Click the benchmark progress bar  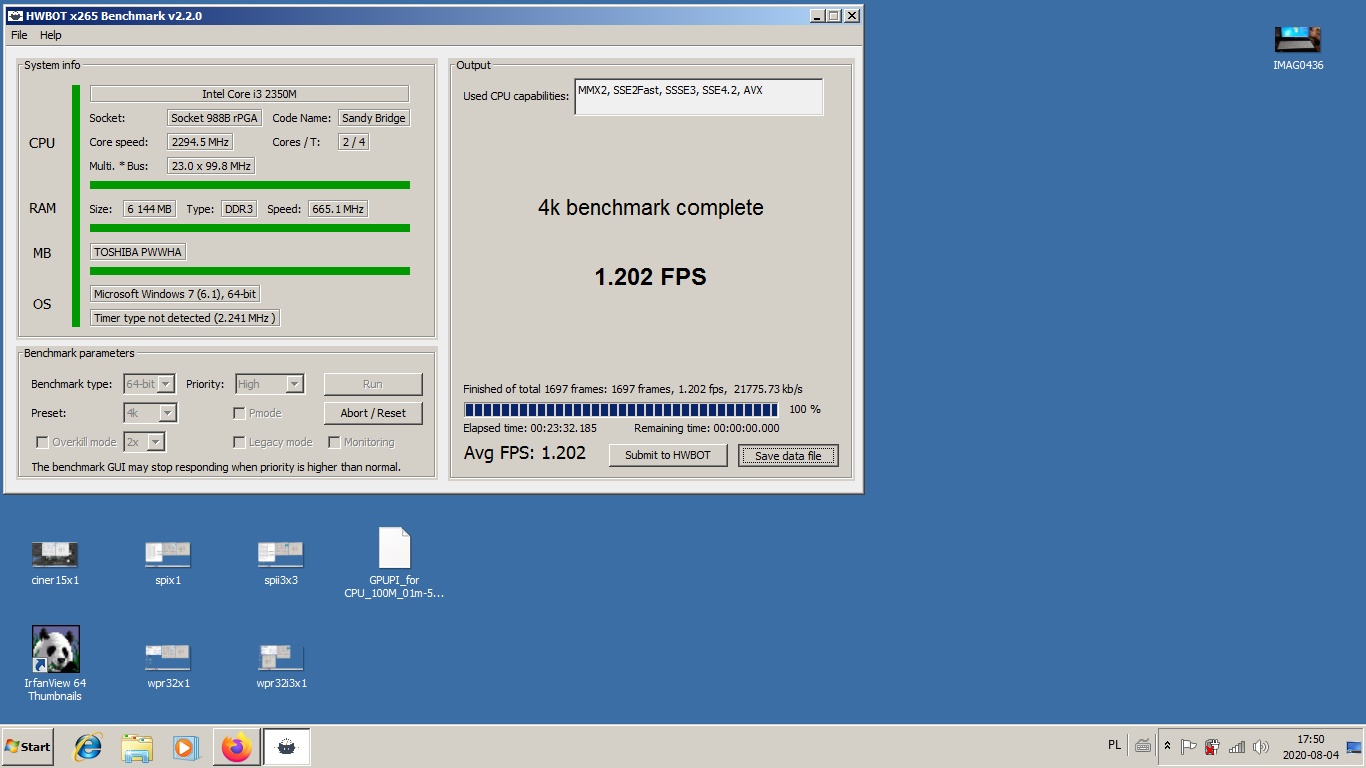pos(621,410)
